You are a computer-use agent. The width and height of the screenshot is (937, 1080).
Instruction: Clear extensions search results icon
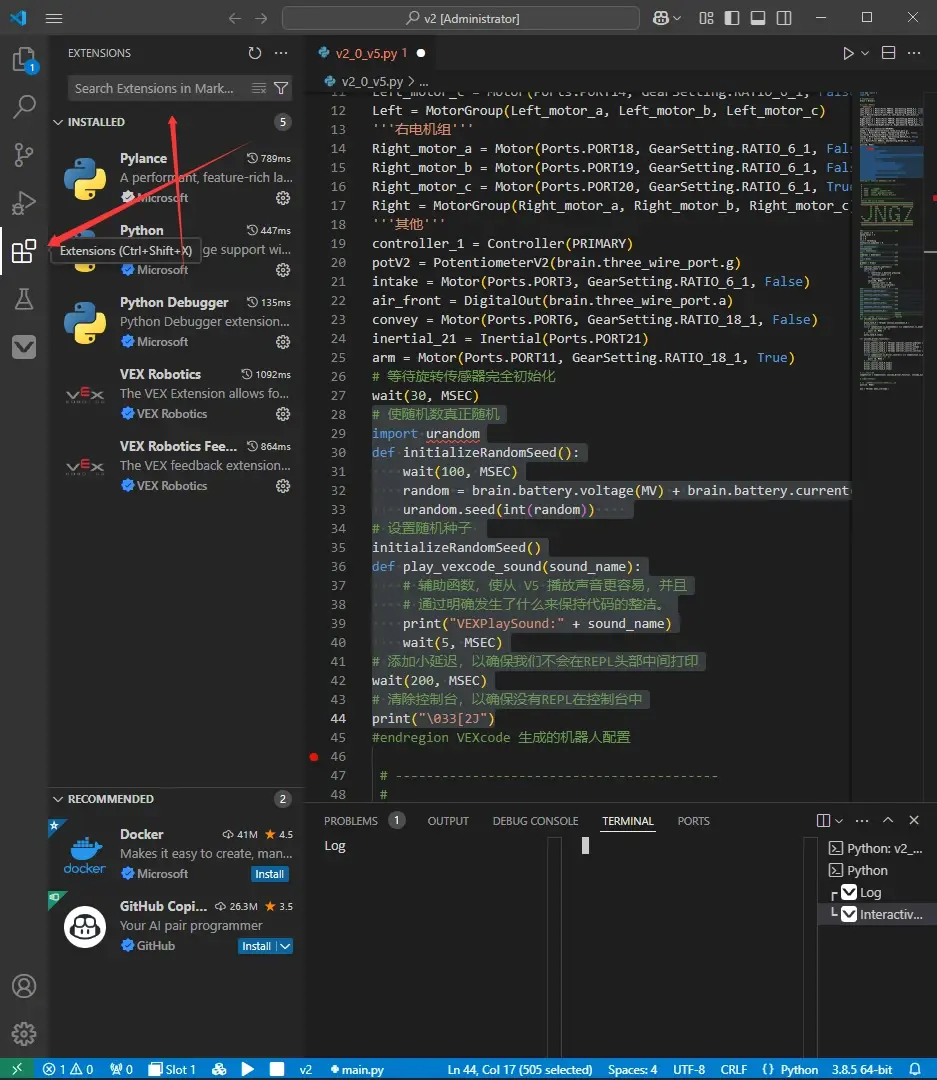(259, 88)
